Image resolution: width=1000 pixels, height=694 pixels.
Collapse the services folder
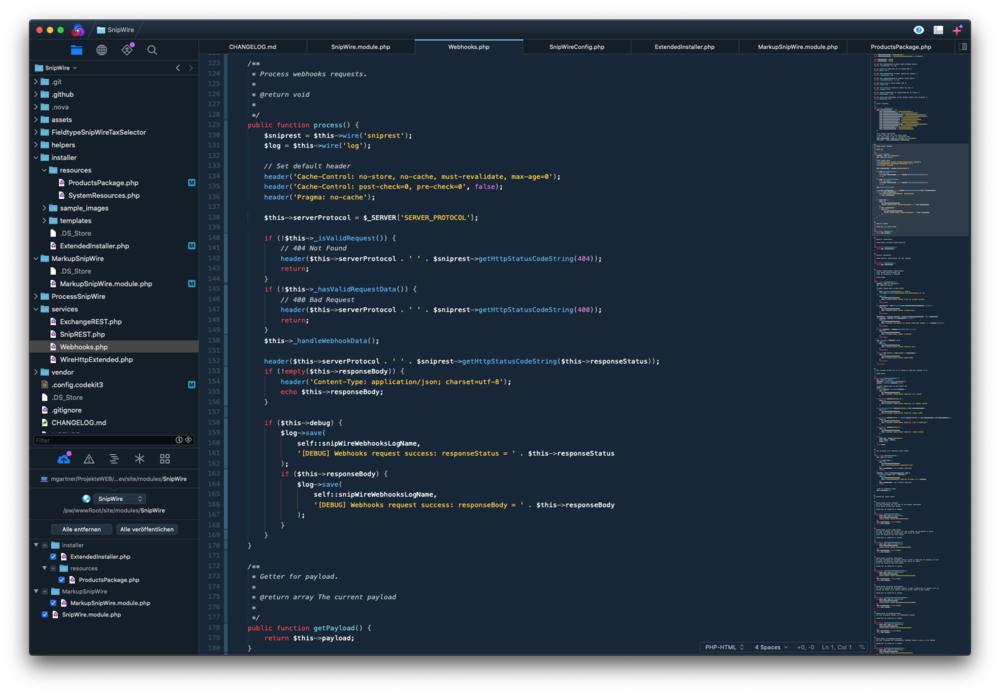35,309
